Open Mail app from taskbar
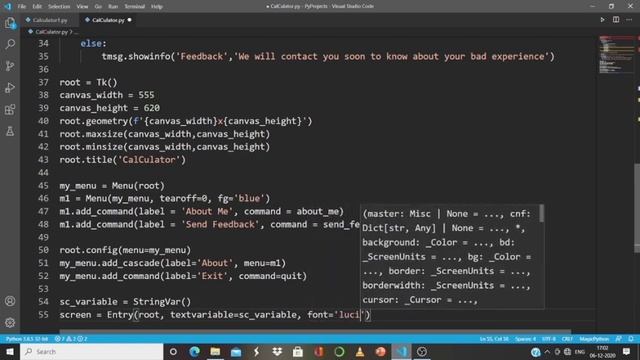This screenshot has width=640, height=360. coord(236,351)
